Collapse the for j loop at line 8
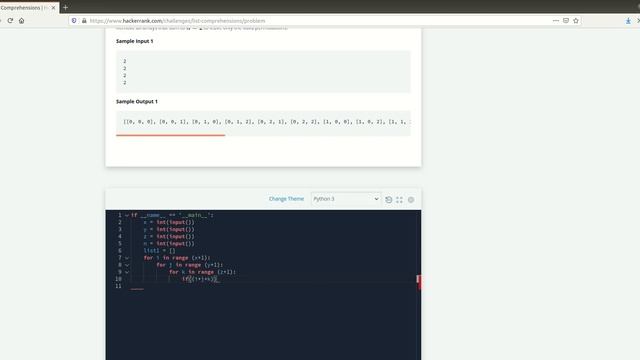This screenshot has height=360, width=640. [x=127, y=265]
